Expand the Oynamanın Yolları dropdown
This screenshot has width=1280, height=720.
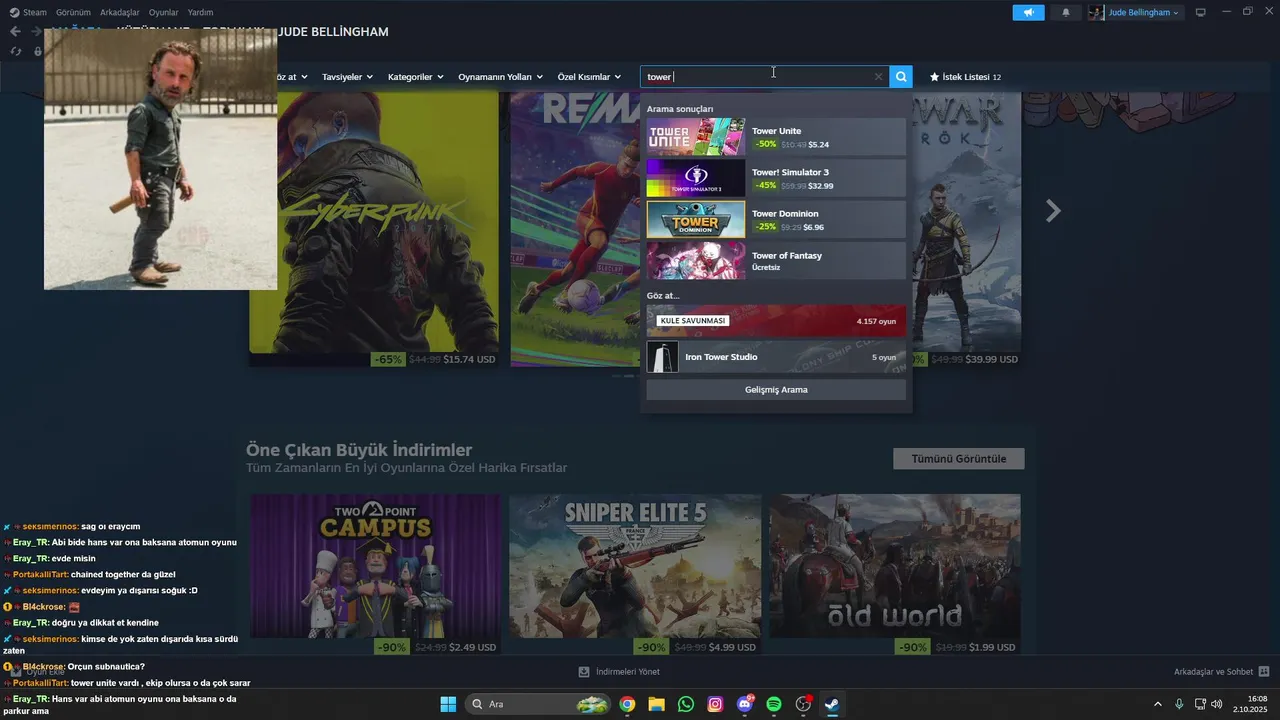(x=500, y=77)
